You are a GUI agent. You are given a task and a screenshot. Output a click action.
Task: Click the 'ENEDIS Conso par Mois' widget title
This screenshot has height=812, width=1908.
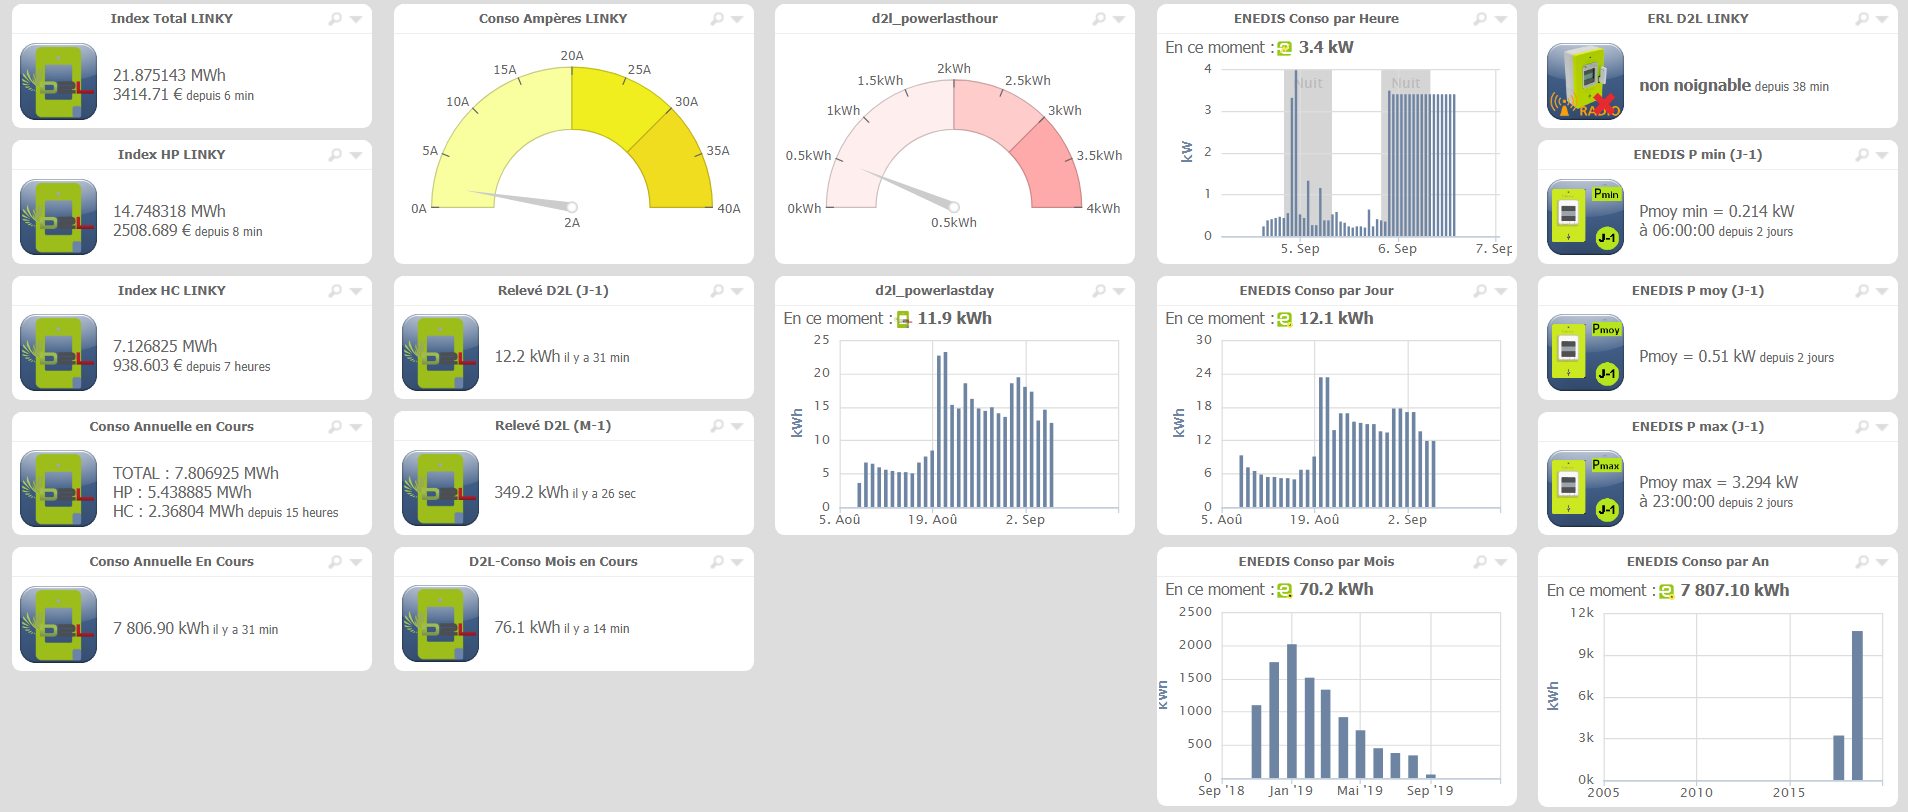pyautogui.click(x=1316, y=562)
